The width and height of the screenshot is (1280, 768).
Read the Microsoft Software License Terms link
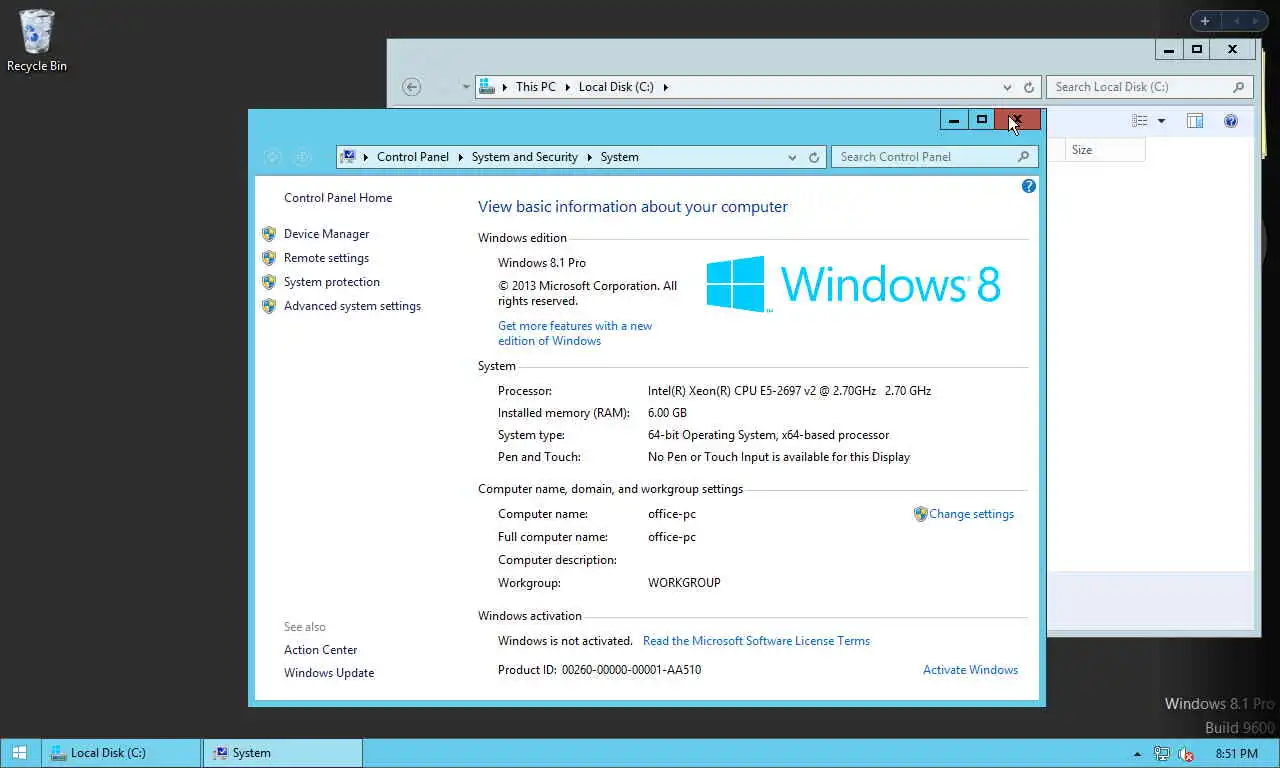(756, 641)
